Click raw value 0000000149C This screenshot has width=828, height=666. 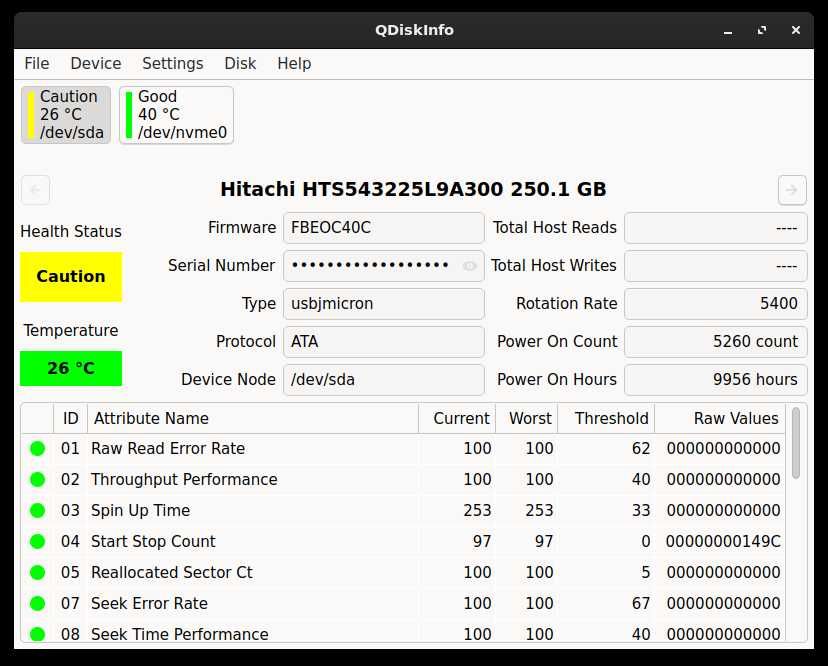click(x=723, y=541)
